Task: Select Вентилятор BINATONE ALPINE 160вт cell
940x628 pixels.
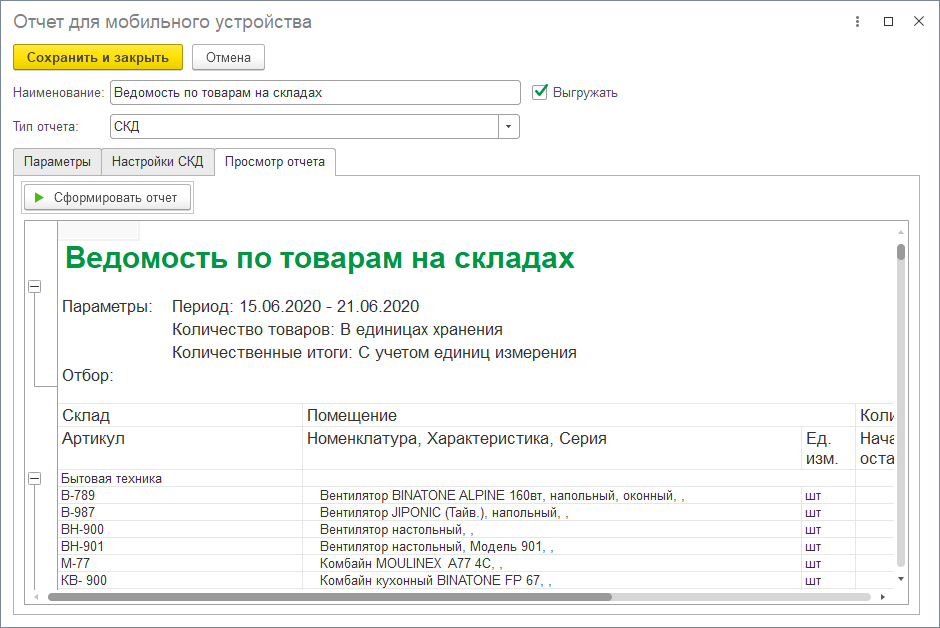Action: coord(552,496)
